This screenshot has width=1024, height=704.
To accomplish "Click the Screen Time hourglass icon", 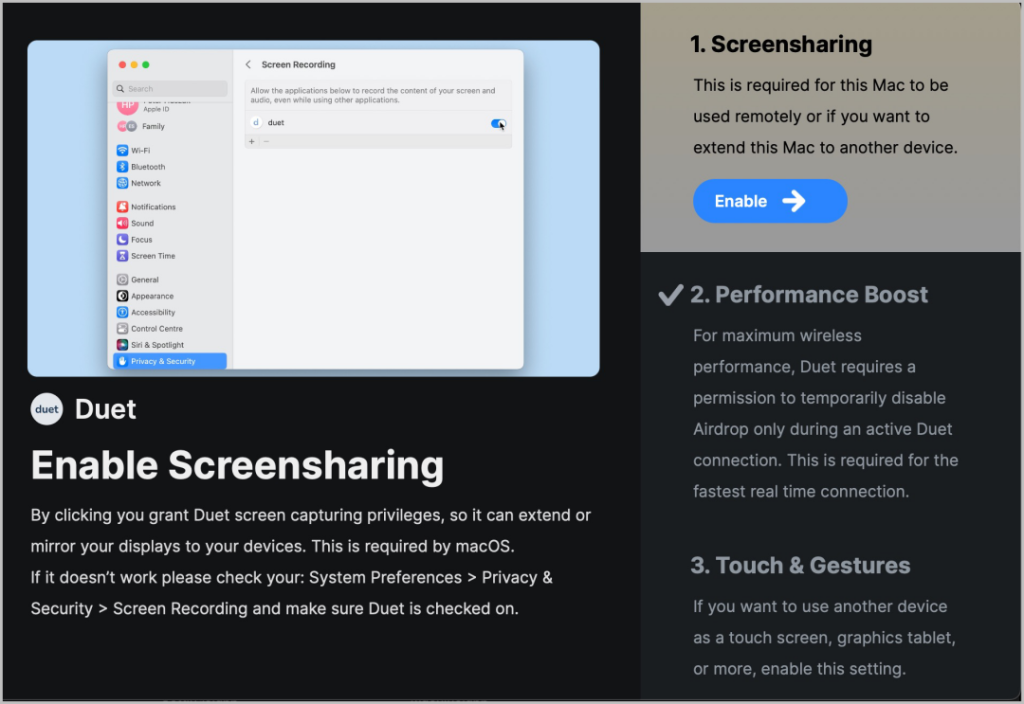I will point(122,255).
